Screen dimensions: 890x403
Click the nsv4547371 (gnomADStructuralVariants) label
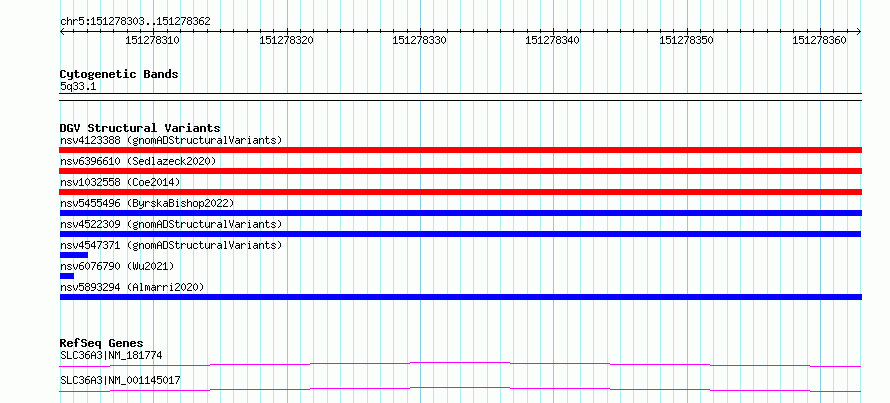[x=171, y=245]
